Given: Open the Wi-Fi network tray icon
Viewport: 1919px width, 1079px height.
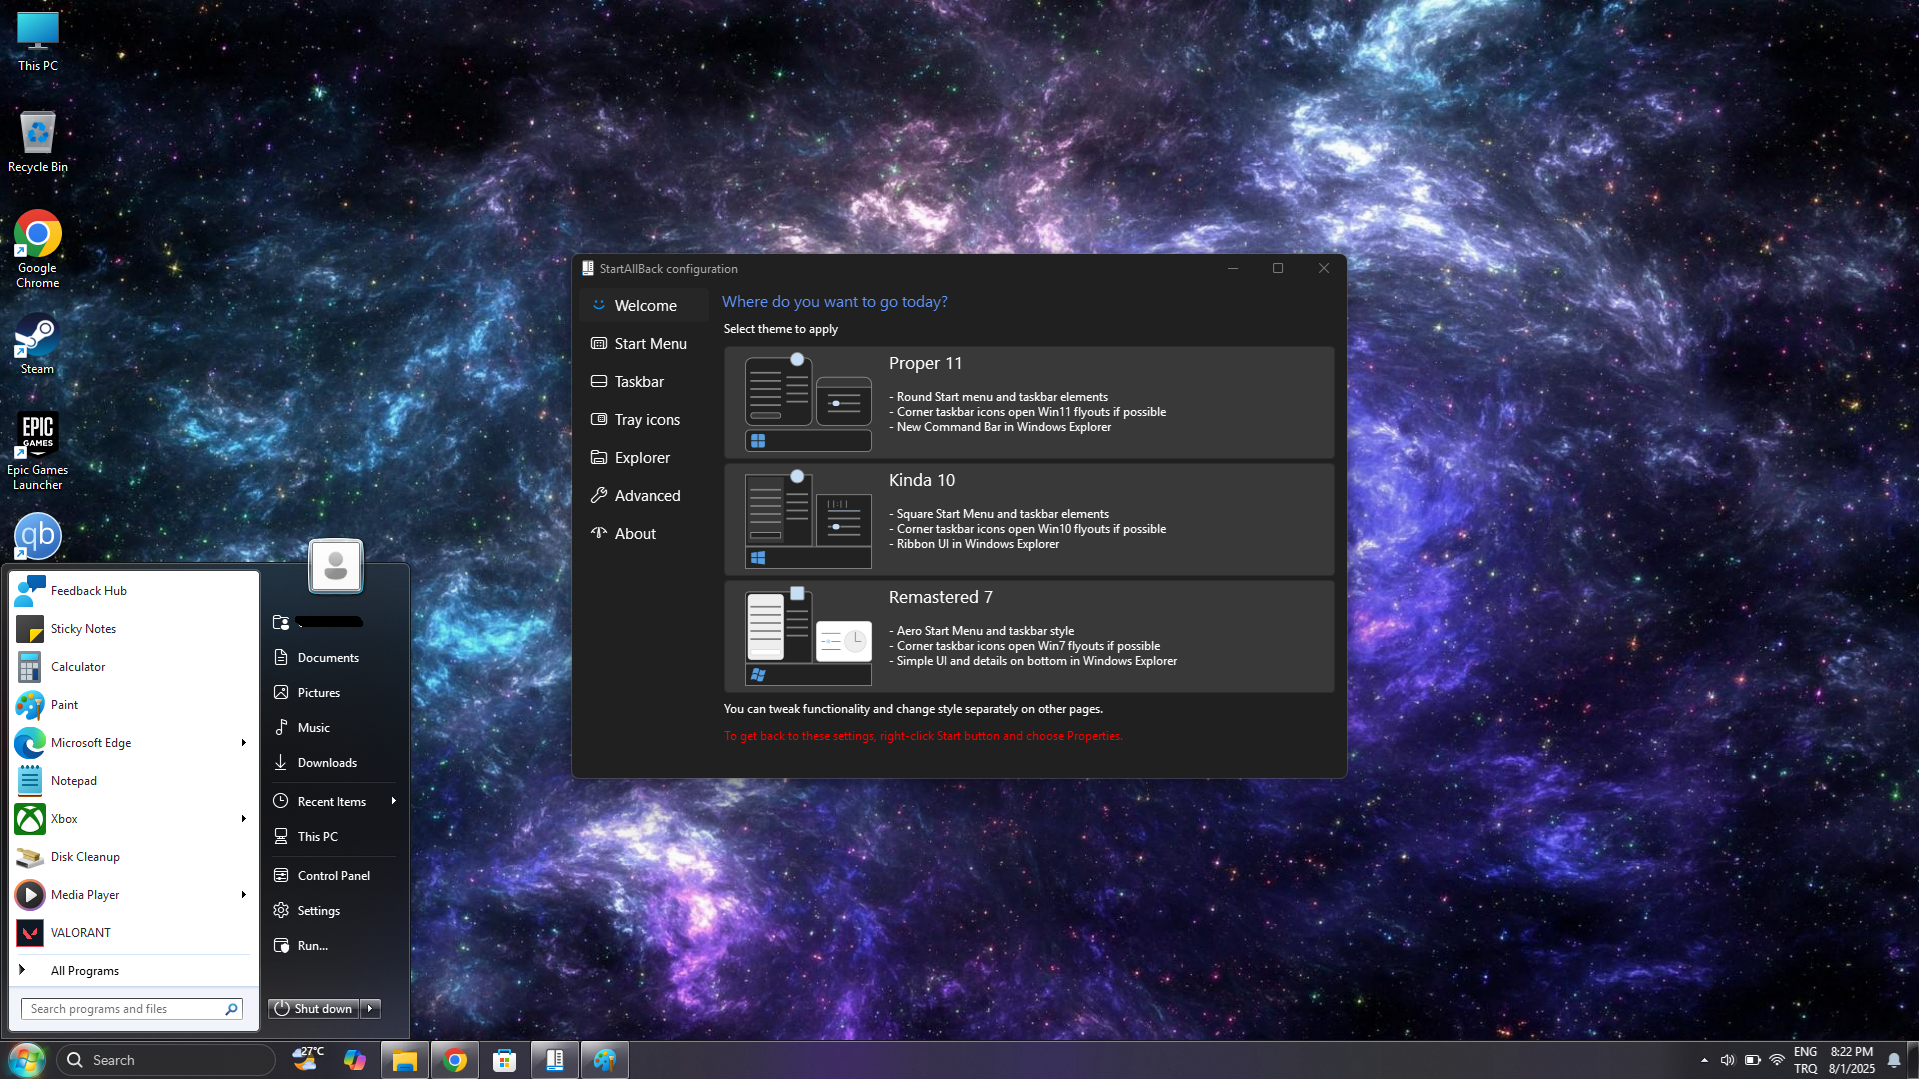Looking at the screenshot, I should 1777,1060.
